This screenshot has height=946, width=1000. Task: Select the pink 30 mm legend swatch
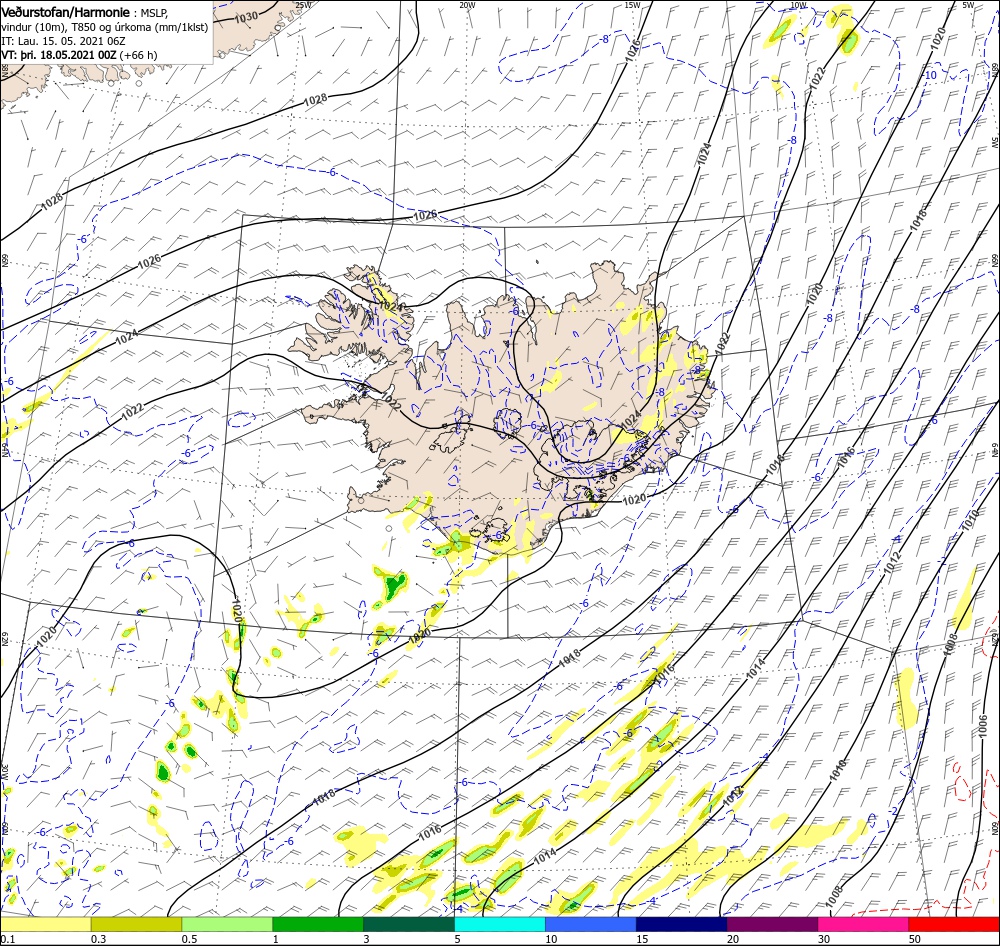tap(864, 924)
